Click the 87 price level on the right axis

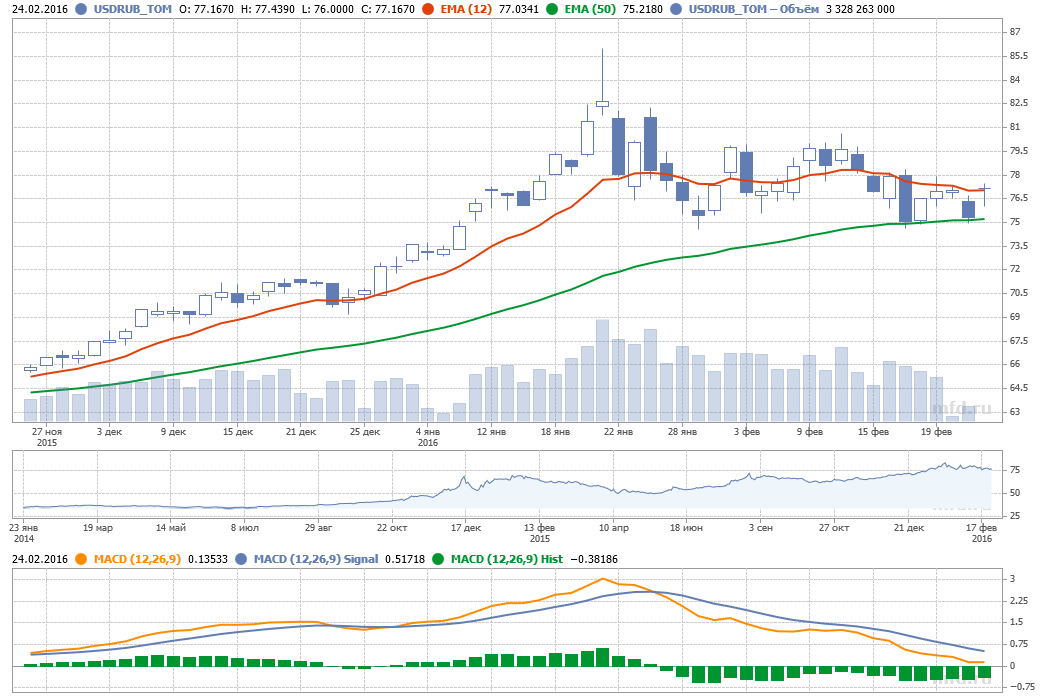pyautogui.click(x=1015, y=32)
